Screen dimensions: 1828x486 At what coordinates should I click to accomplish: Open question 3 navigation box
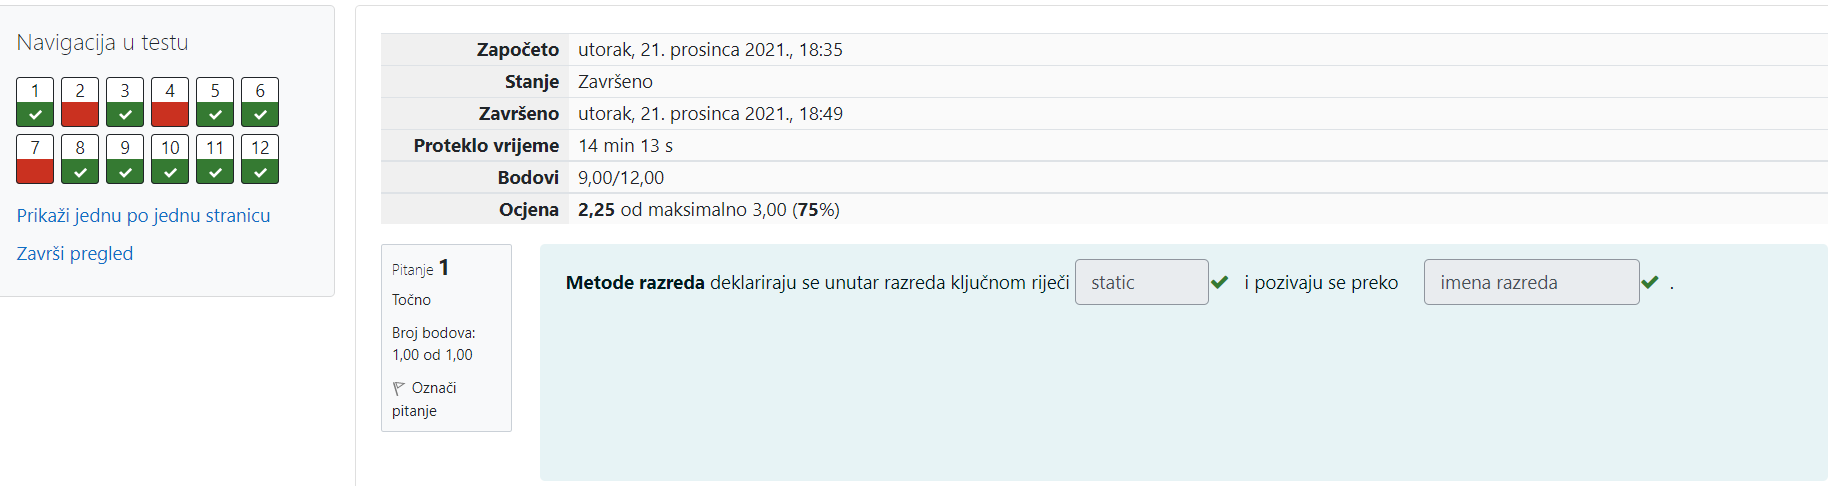(x=125, y=102)
